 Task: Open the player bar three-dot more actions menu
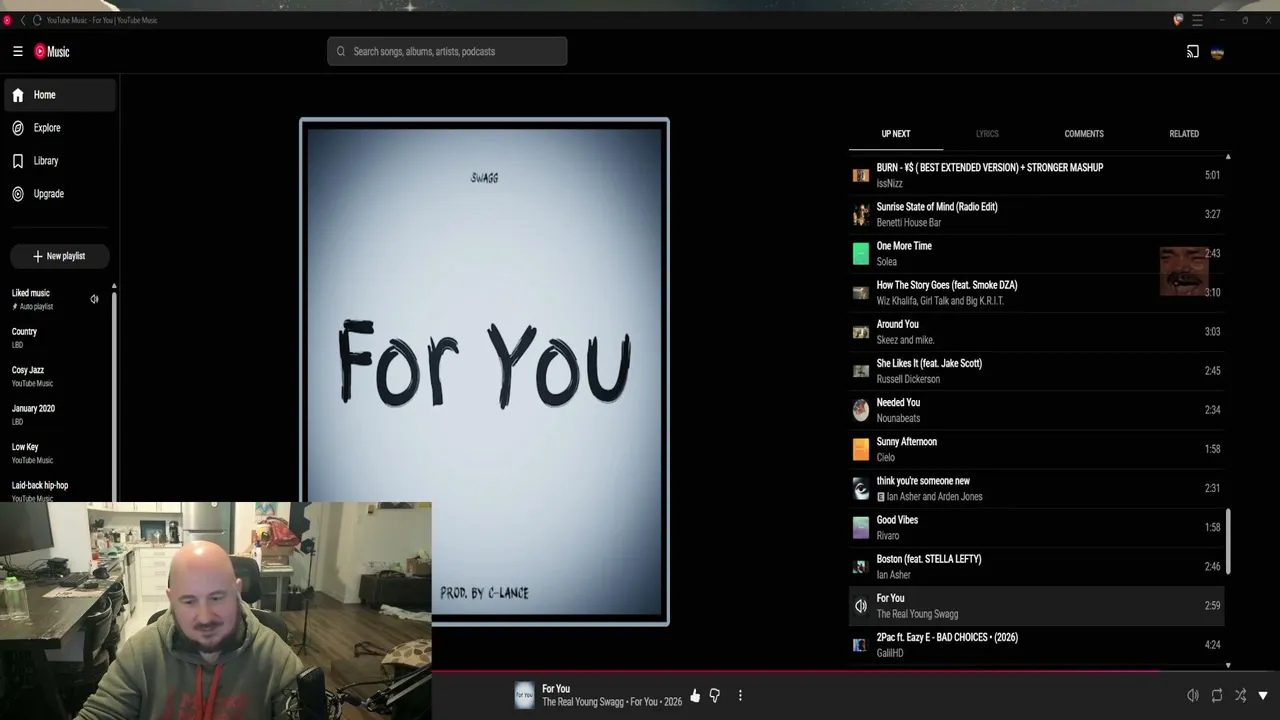click(740, 695)
